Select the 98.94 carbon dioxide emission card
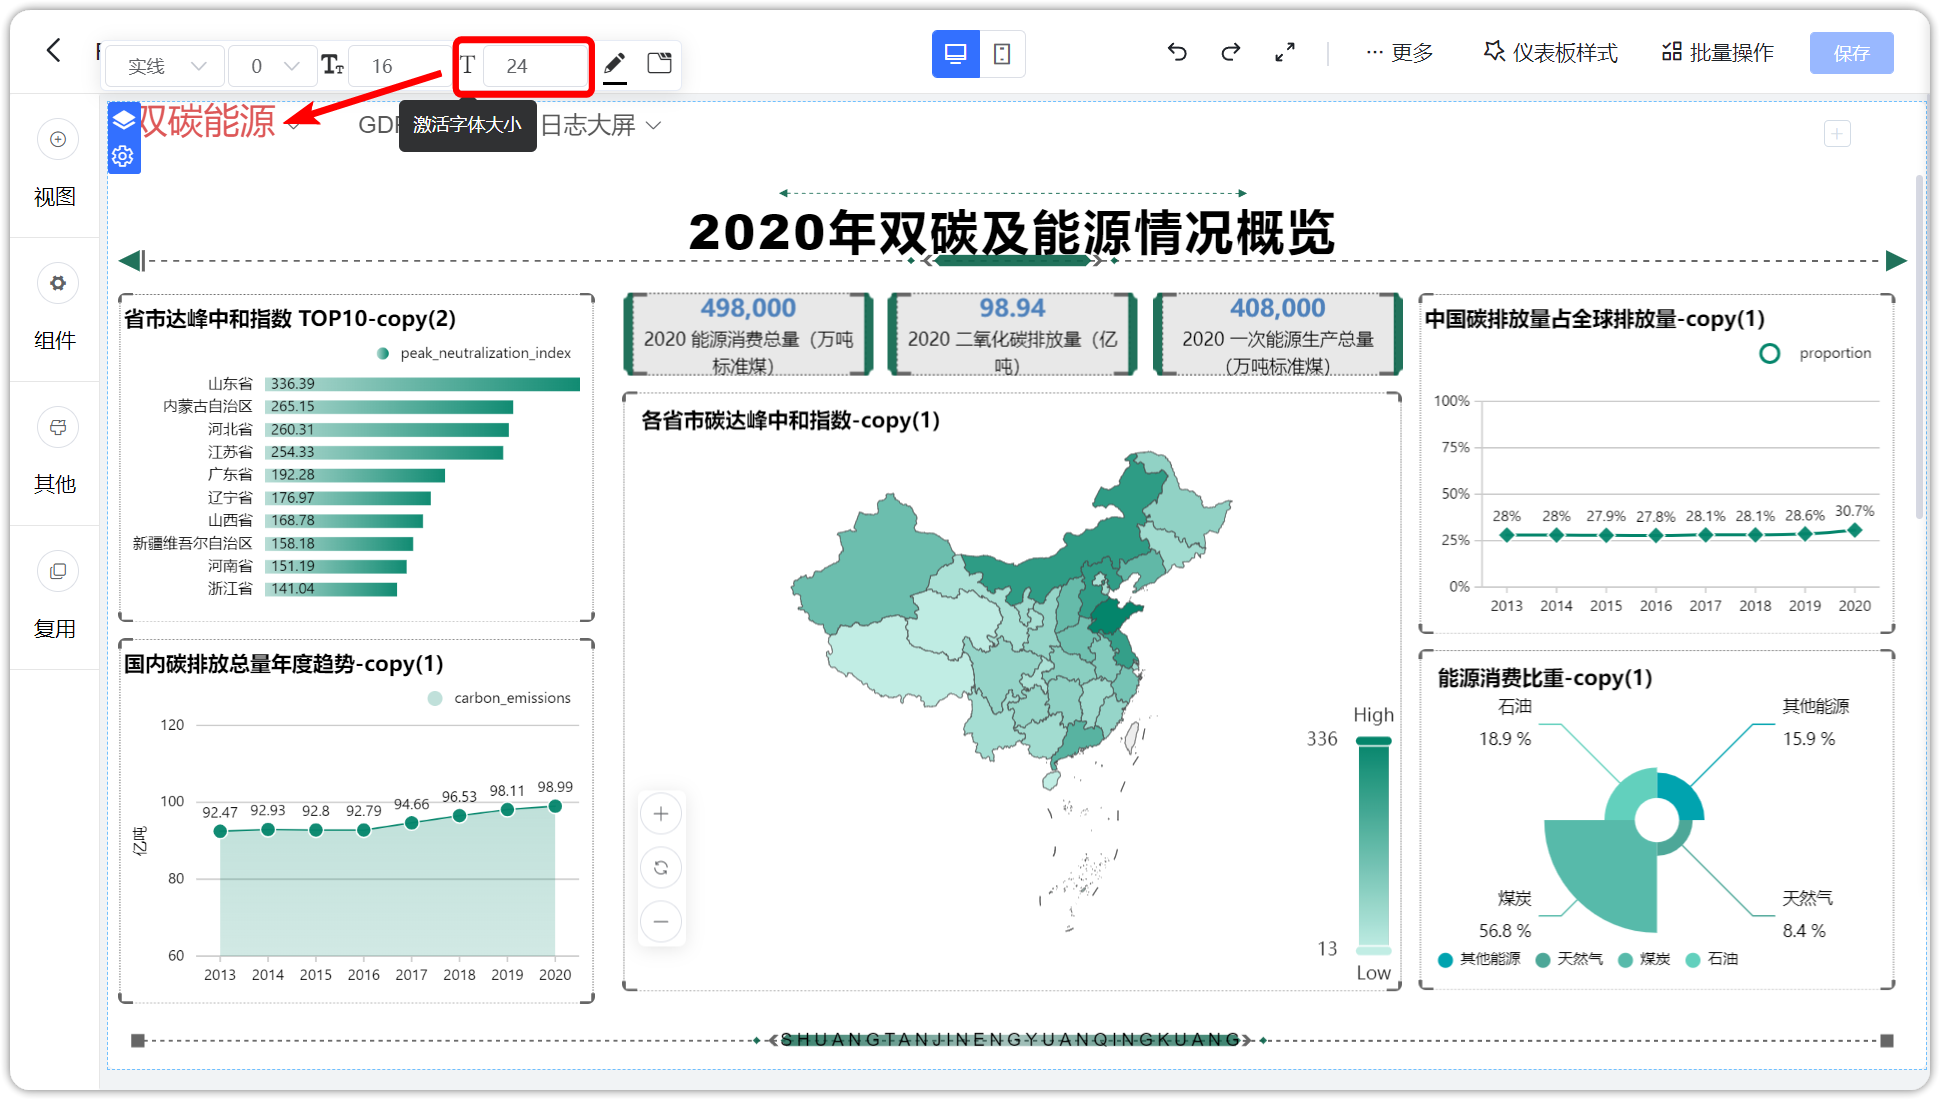 click(1012, 334)
